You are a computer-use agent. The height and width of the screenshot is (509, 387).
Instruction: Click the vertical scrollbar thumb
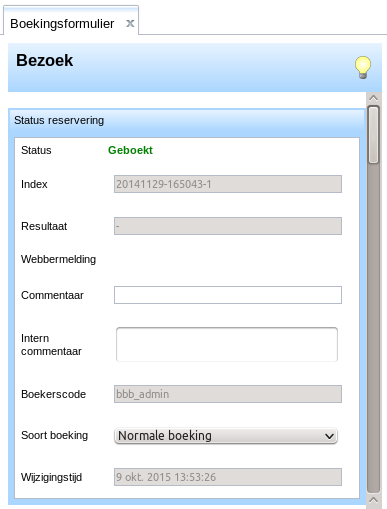coord(373,134)
